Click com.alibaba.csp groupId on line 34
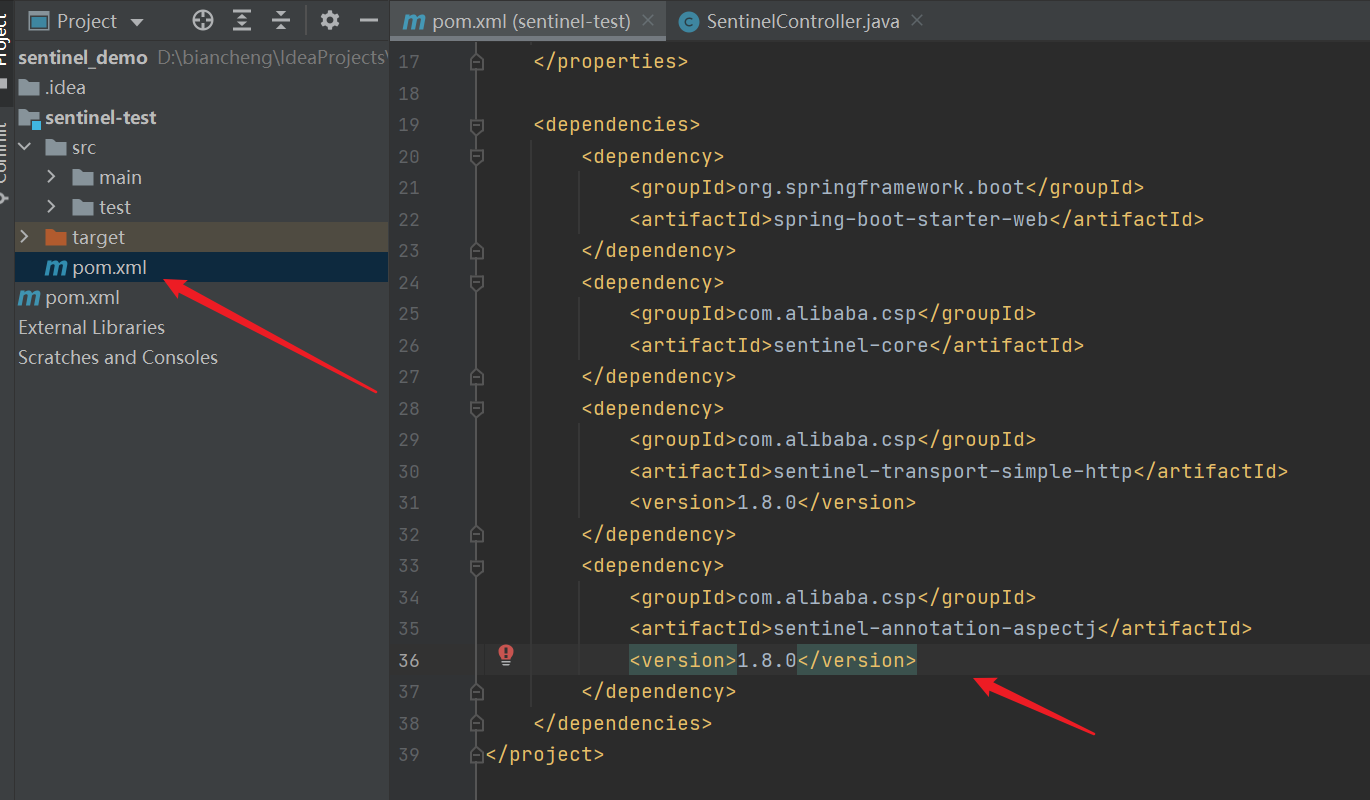The width and height of the screenshot is (1370, 800). click(827, 597)
